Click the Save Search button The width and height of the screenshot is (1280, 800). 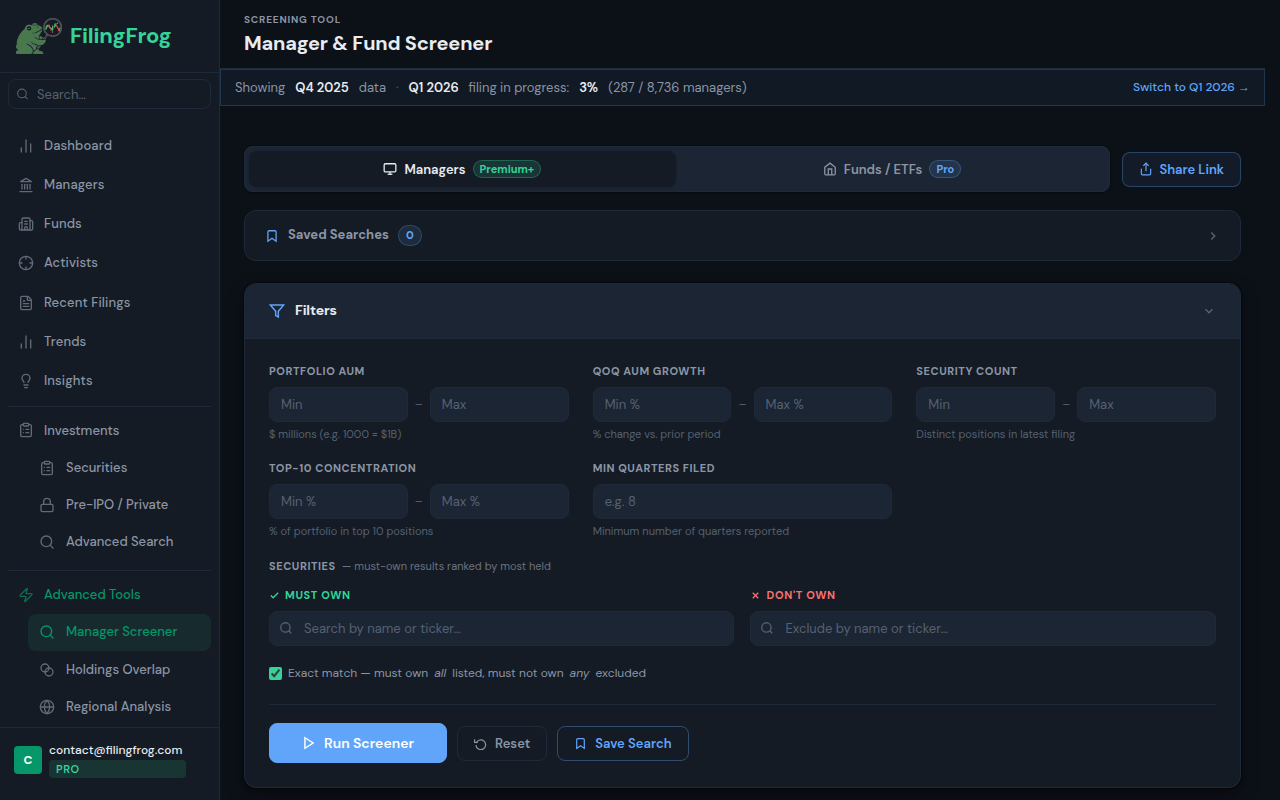tap(622, 743)
